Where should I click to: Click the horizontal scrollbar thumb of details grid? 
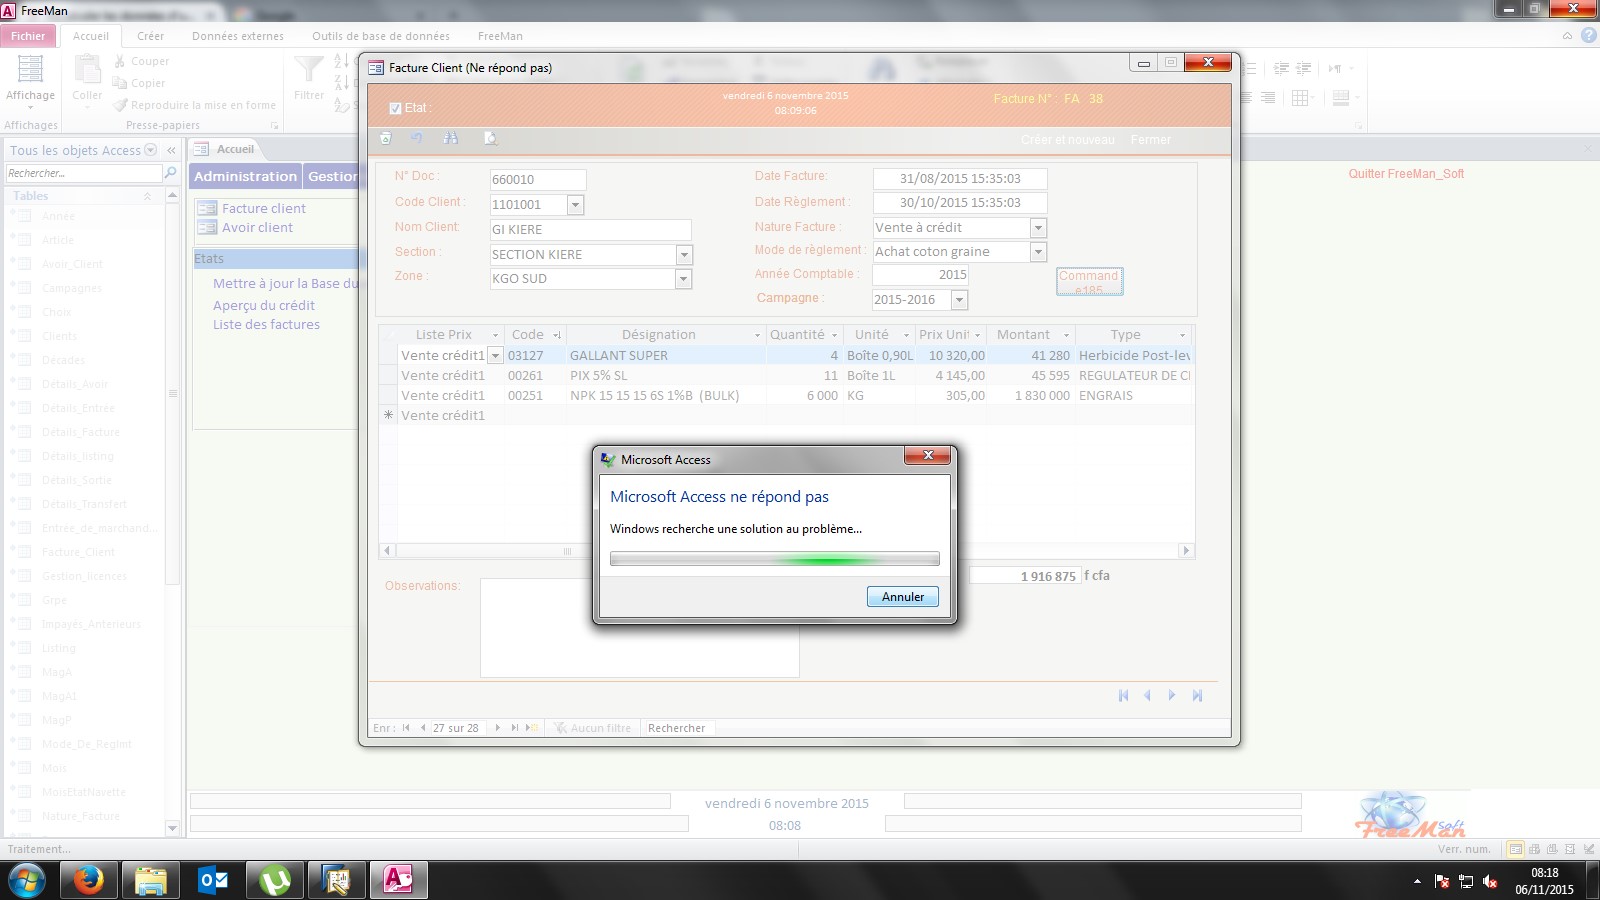tap(567, 551)
